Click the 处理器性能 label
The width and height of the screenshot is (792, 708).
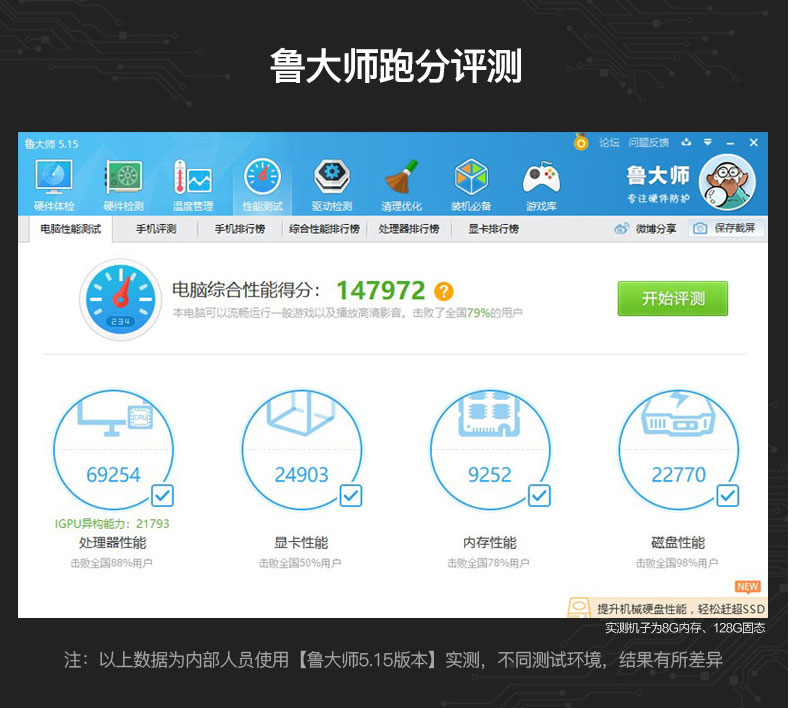113,543
